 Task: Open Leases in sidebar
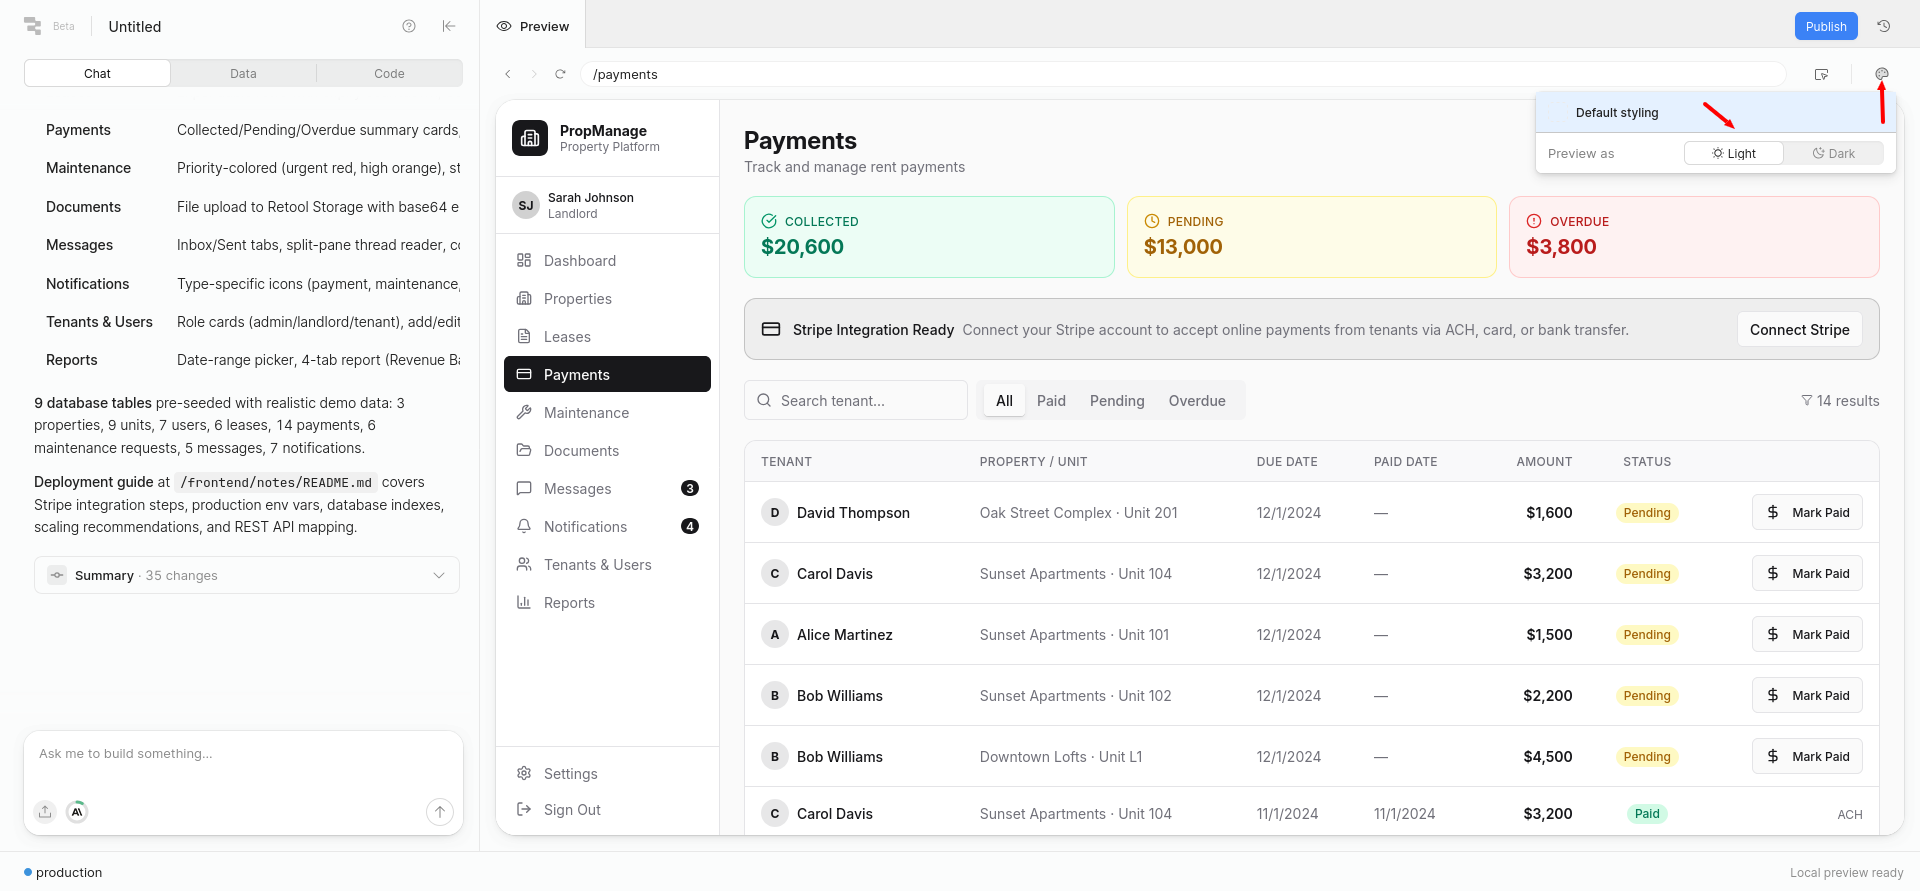click(607, 336)
